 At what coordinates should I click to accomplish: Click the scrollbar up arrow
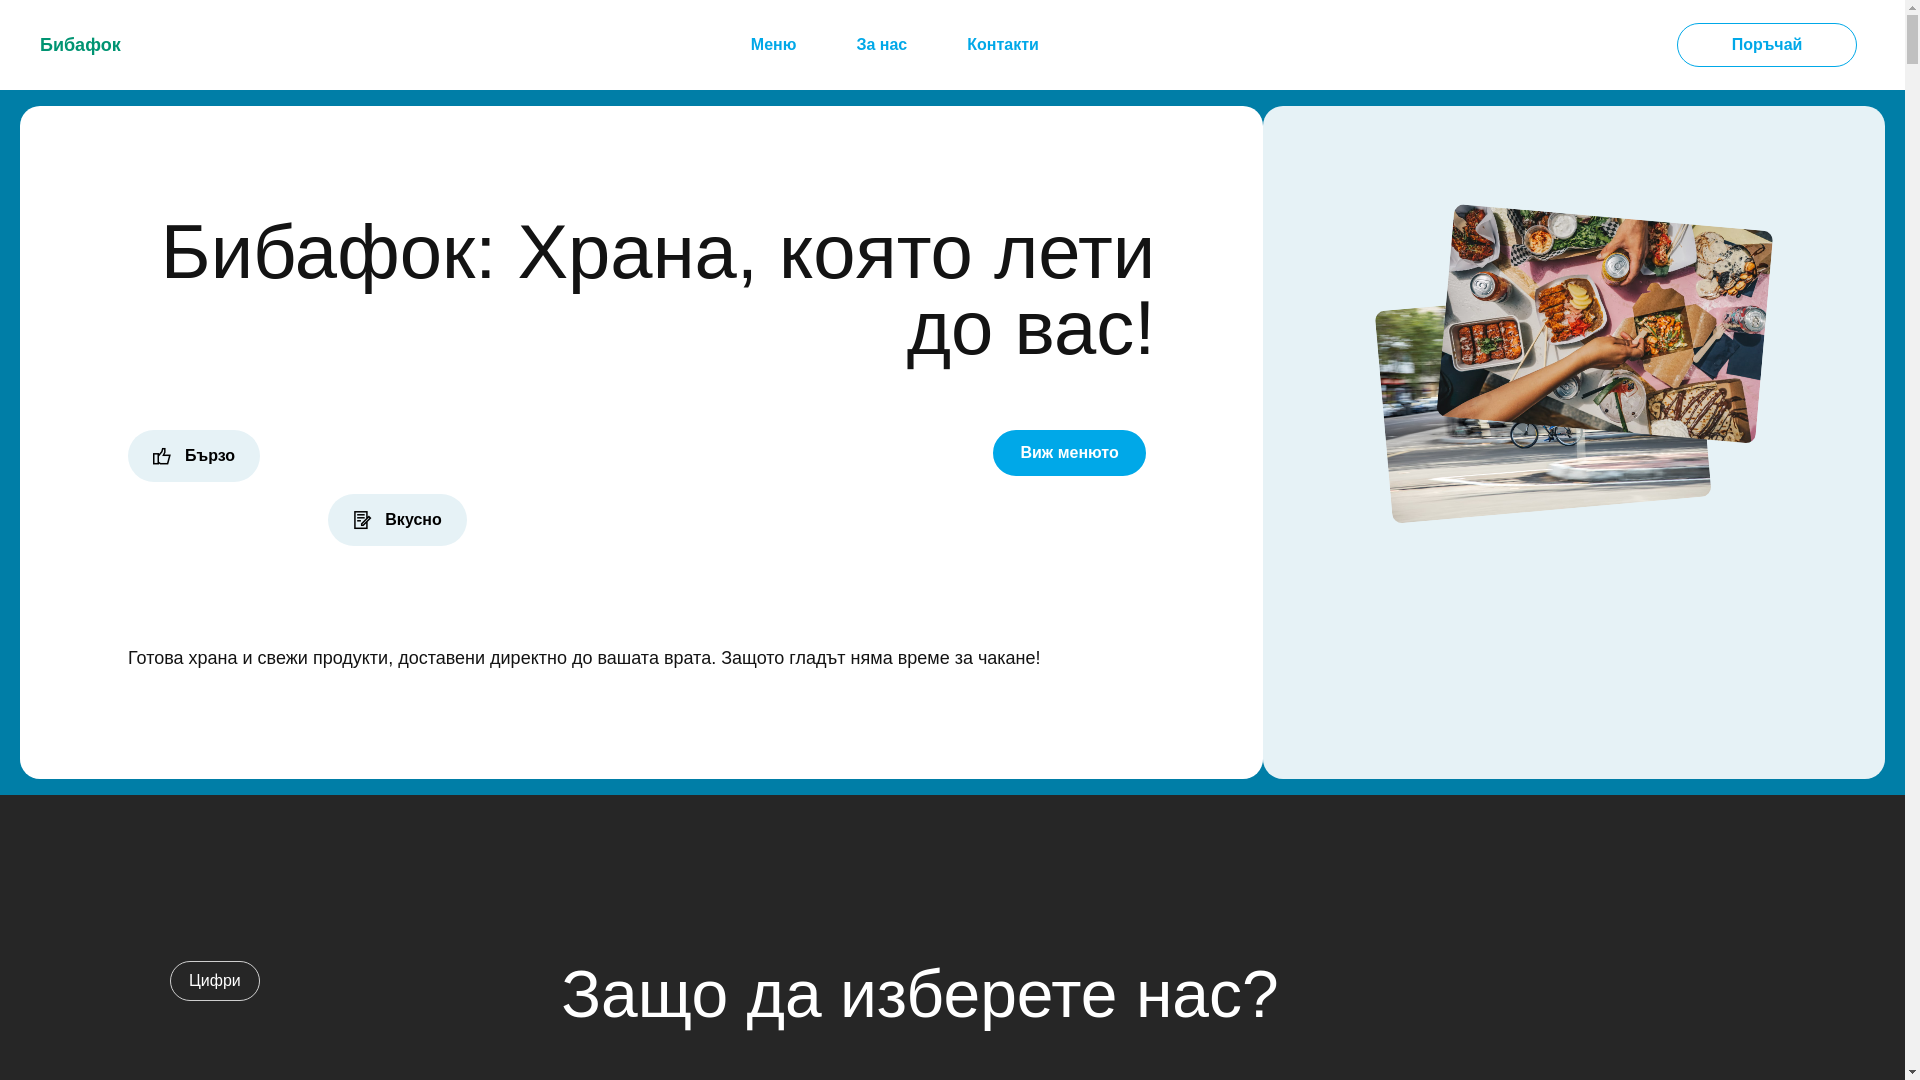[1912, 8]
